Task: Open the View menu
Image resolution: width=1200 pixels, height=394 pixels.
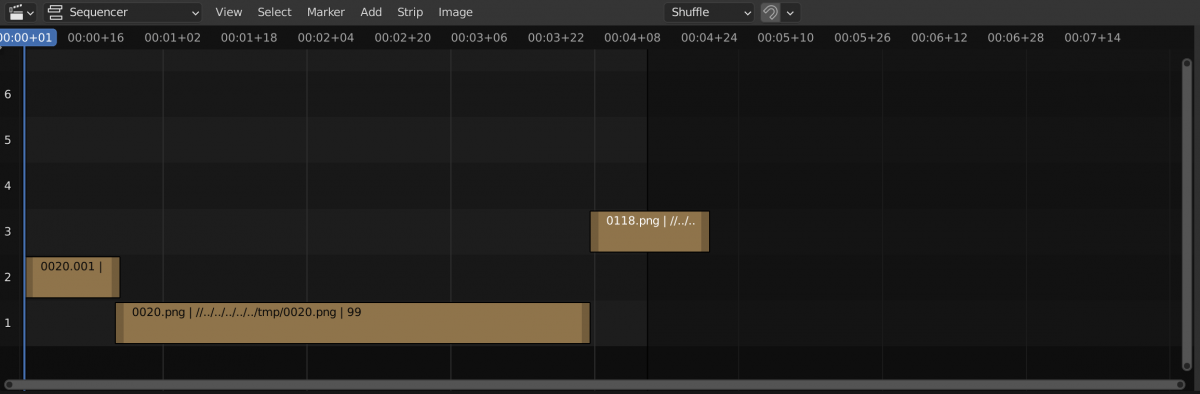Action: tap(229, 12)
